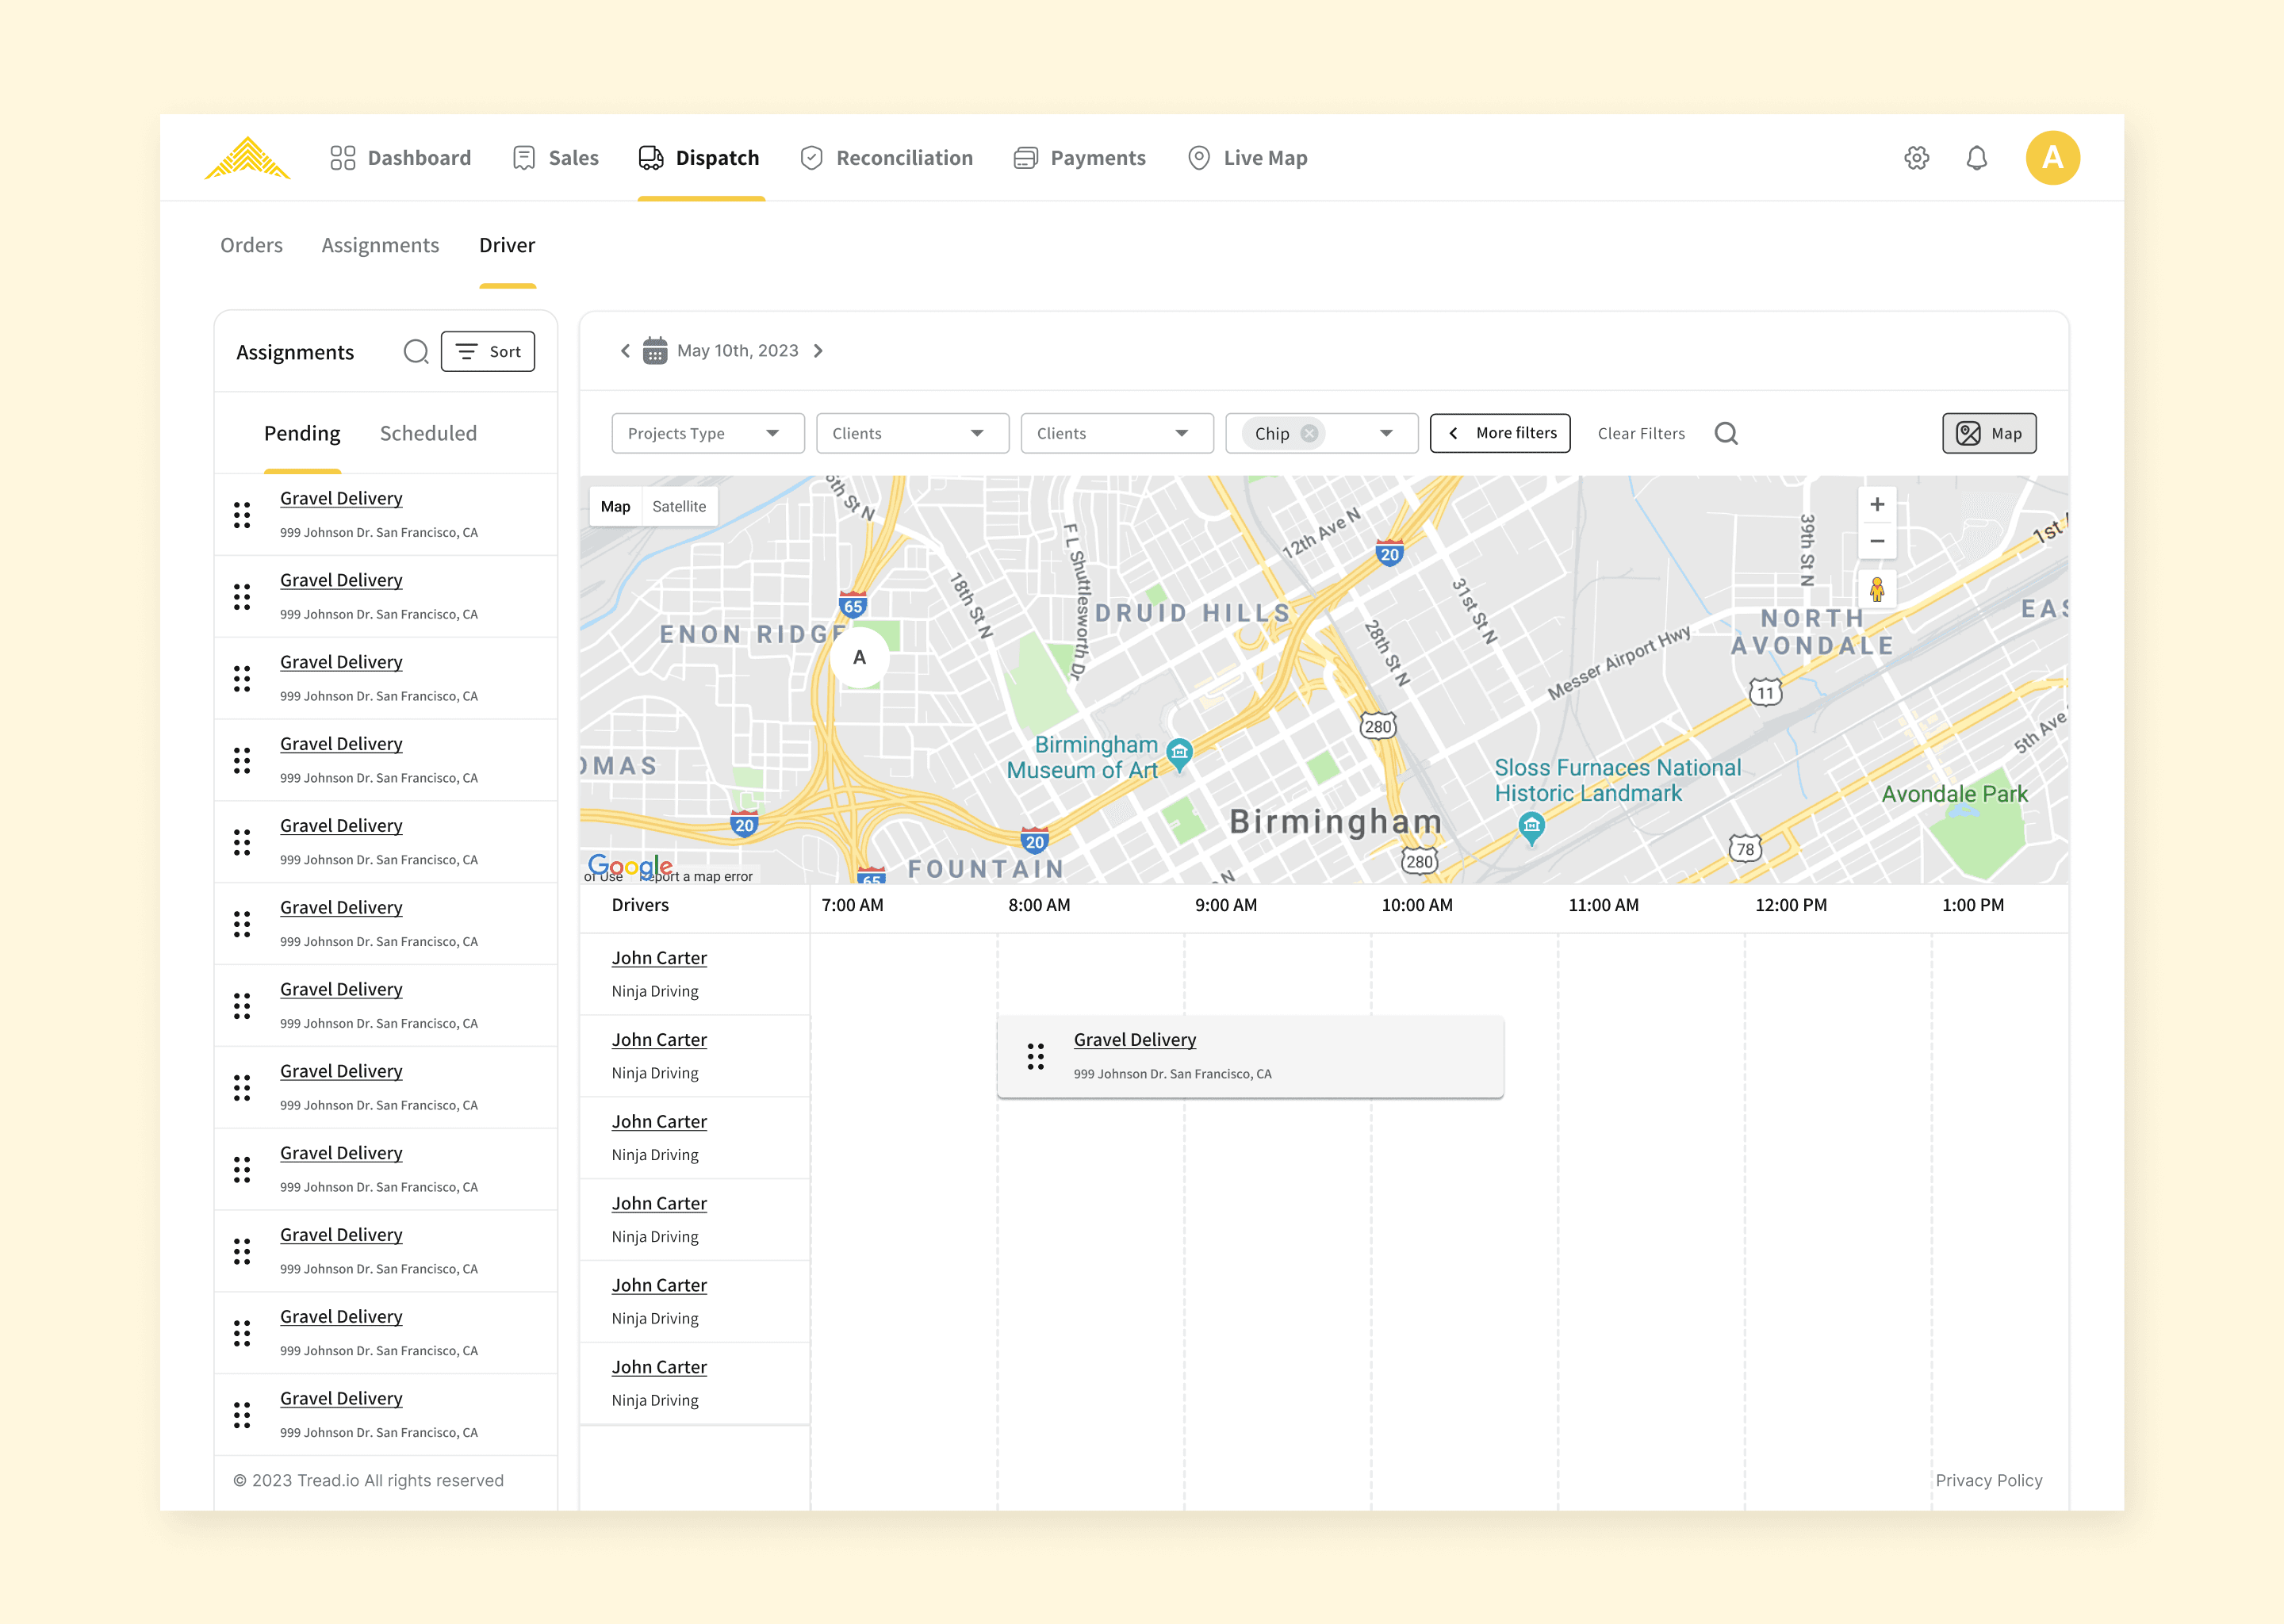This screenshot has width=2284, height=1624.
Task: Toggle the Map view button
Action: (x=1988, y=434)
